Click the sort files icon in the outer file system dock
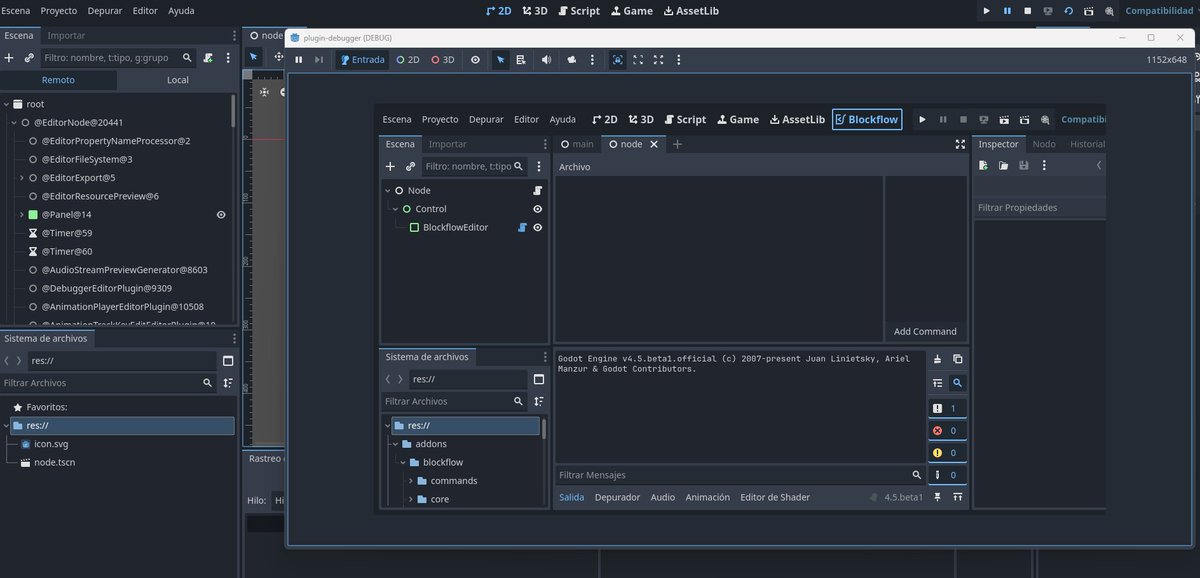The width and height of the screenshot is (1200, 578). [228, 383]
